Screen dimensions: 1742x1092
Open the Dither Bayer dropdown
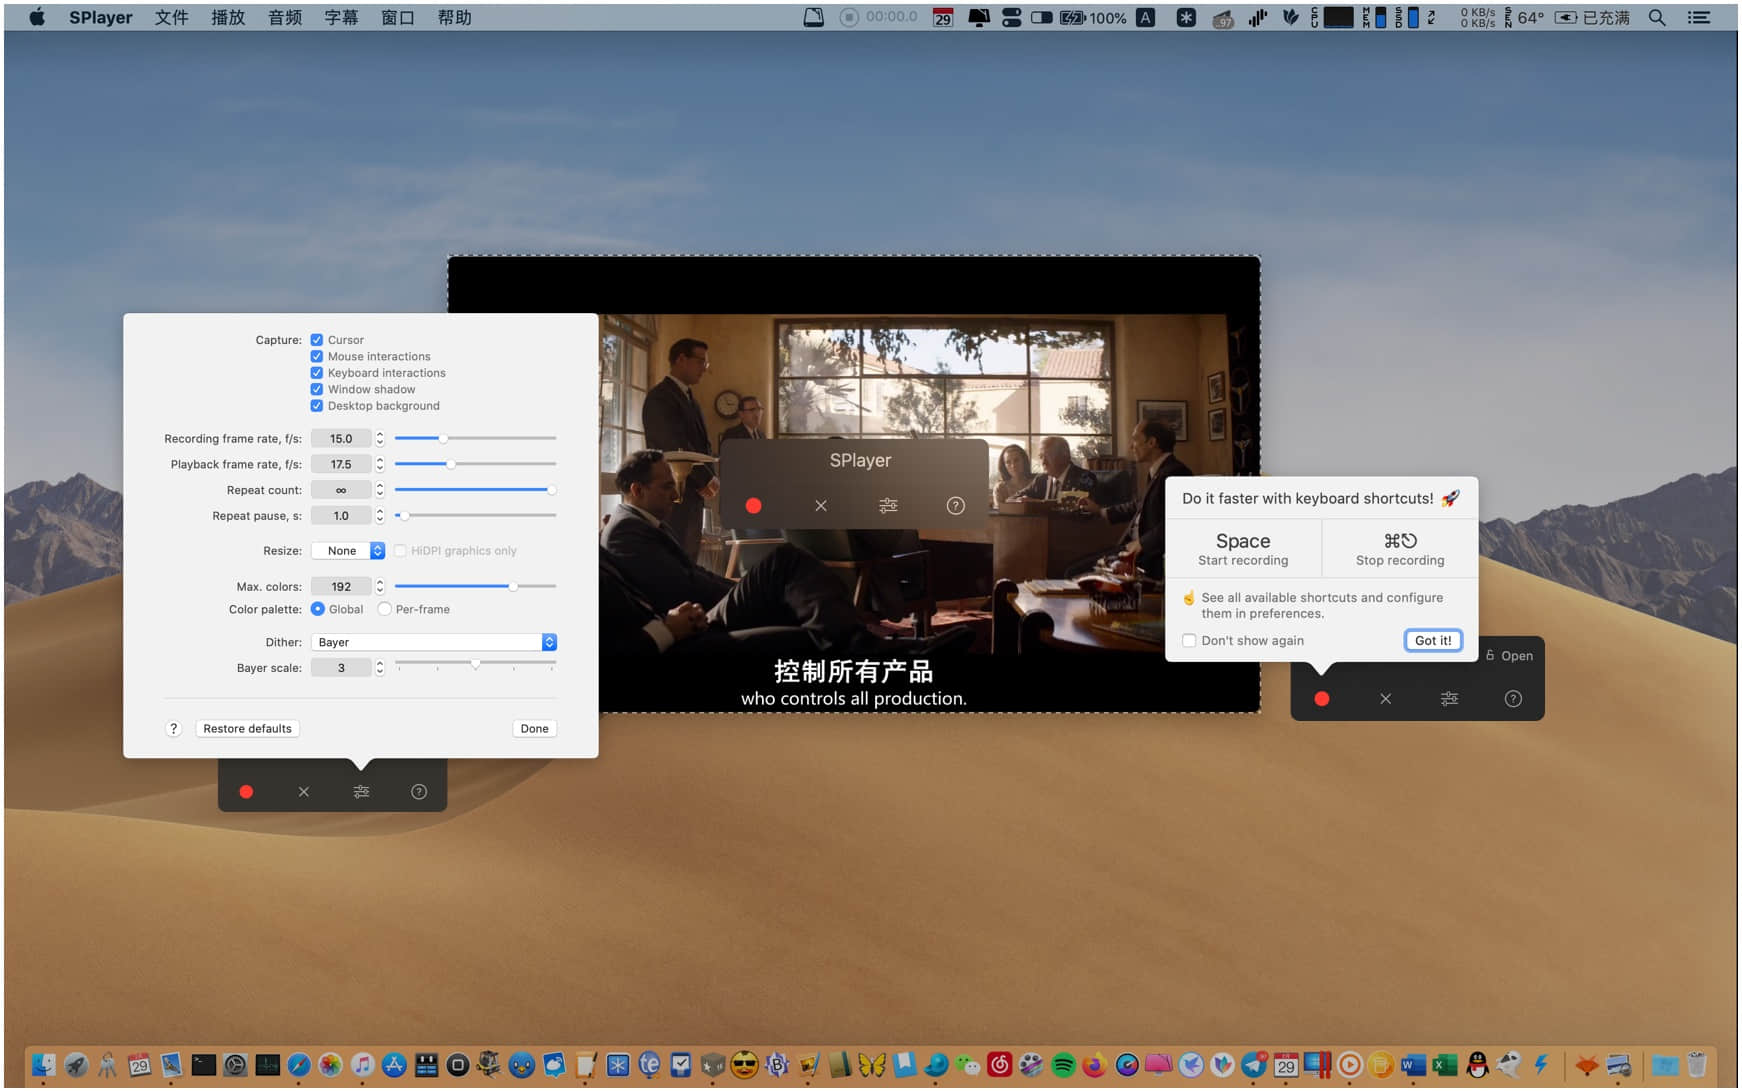tap(434, 642)
